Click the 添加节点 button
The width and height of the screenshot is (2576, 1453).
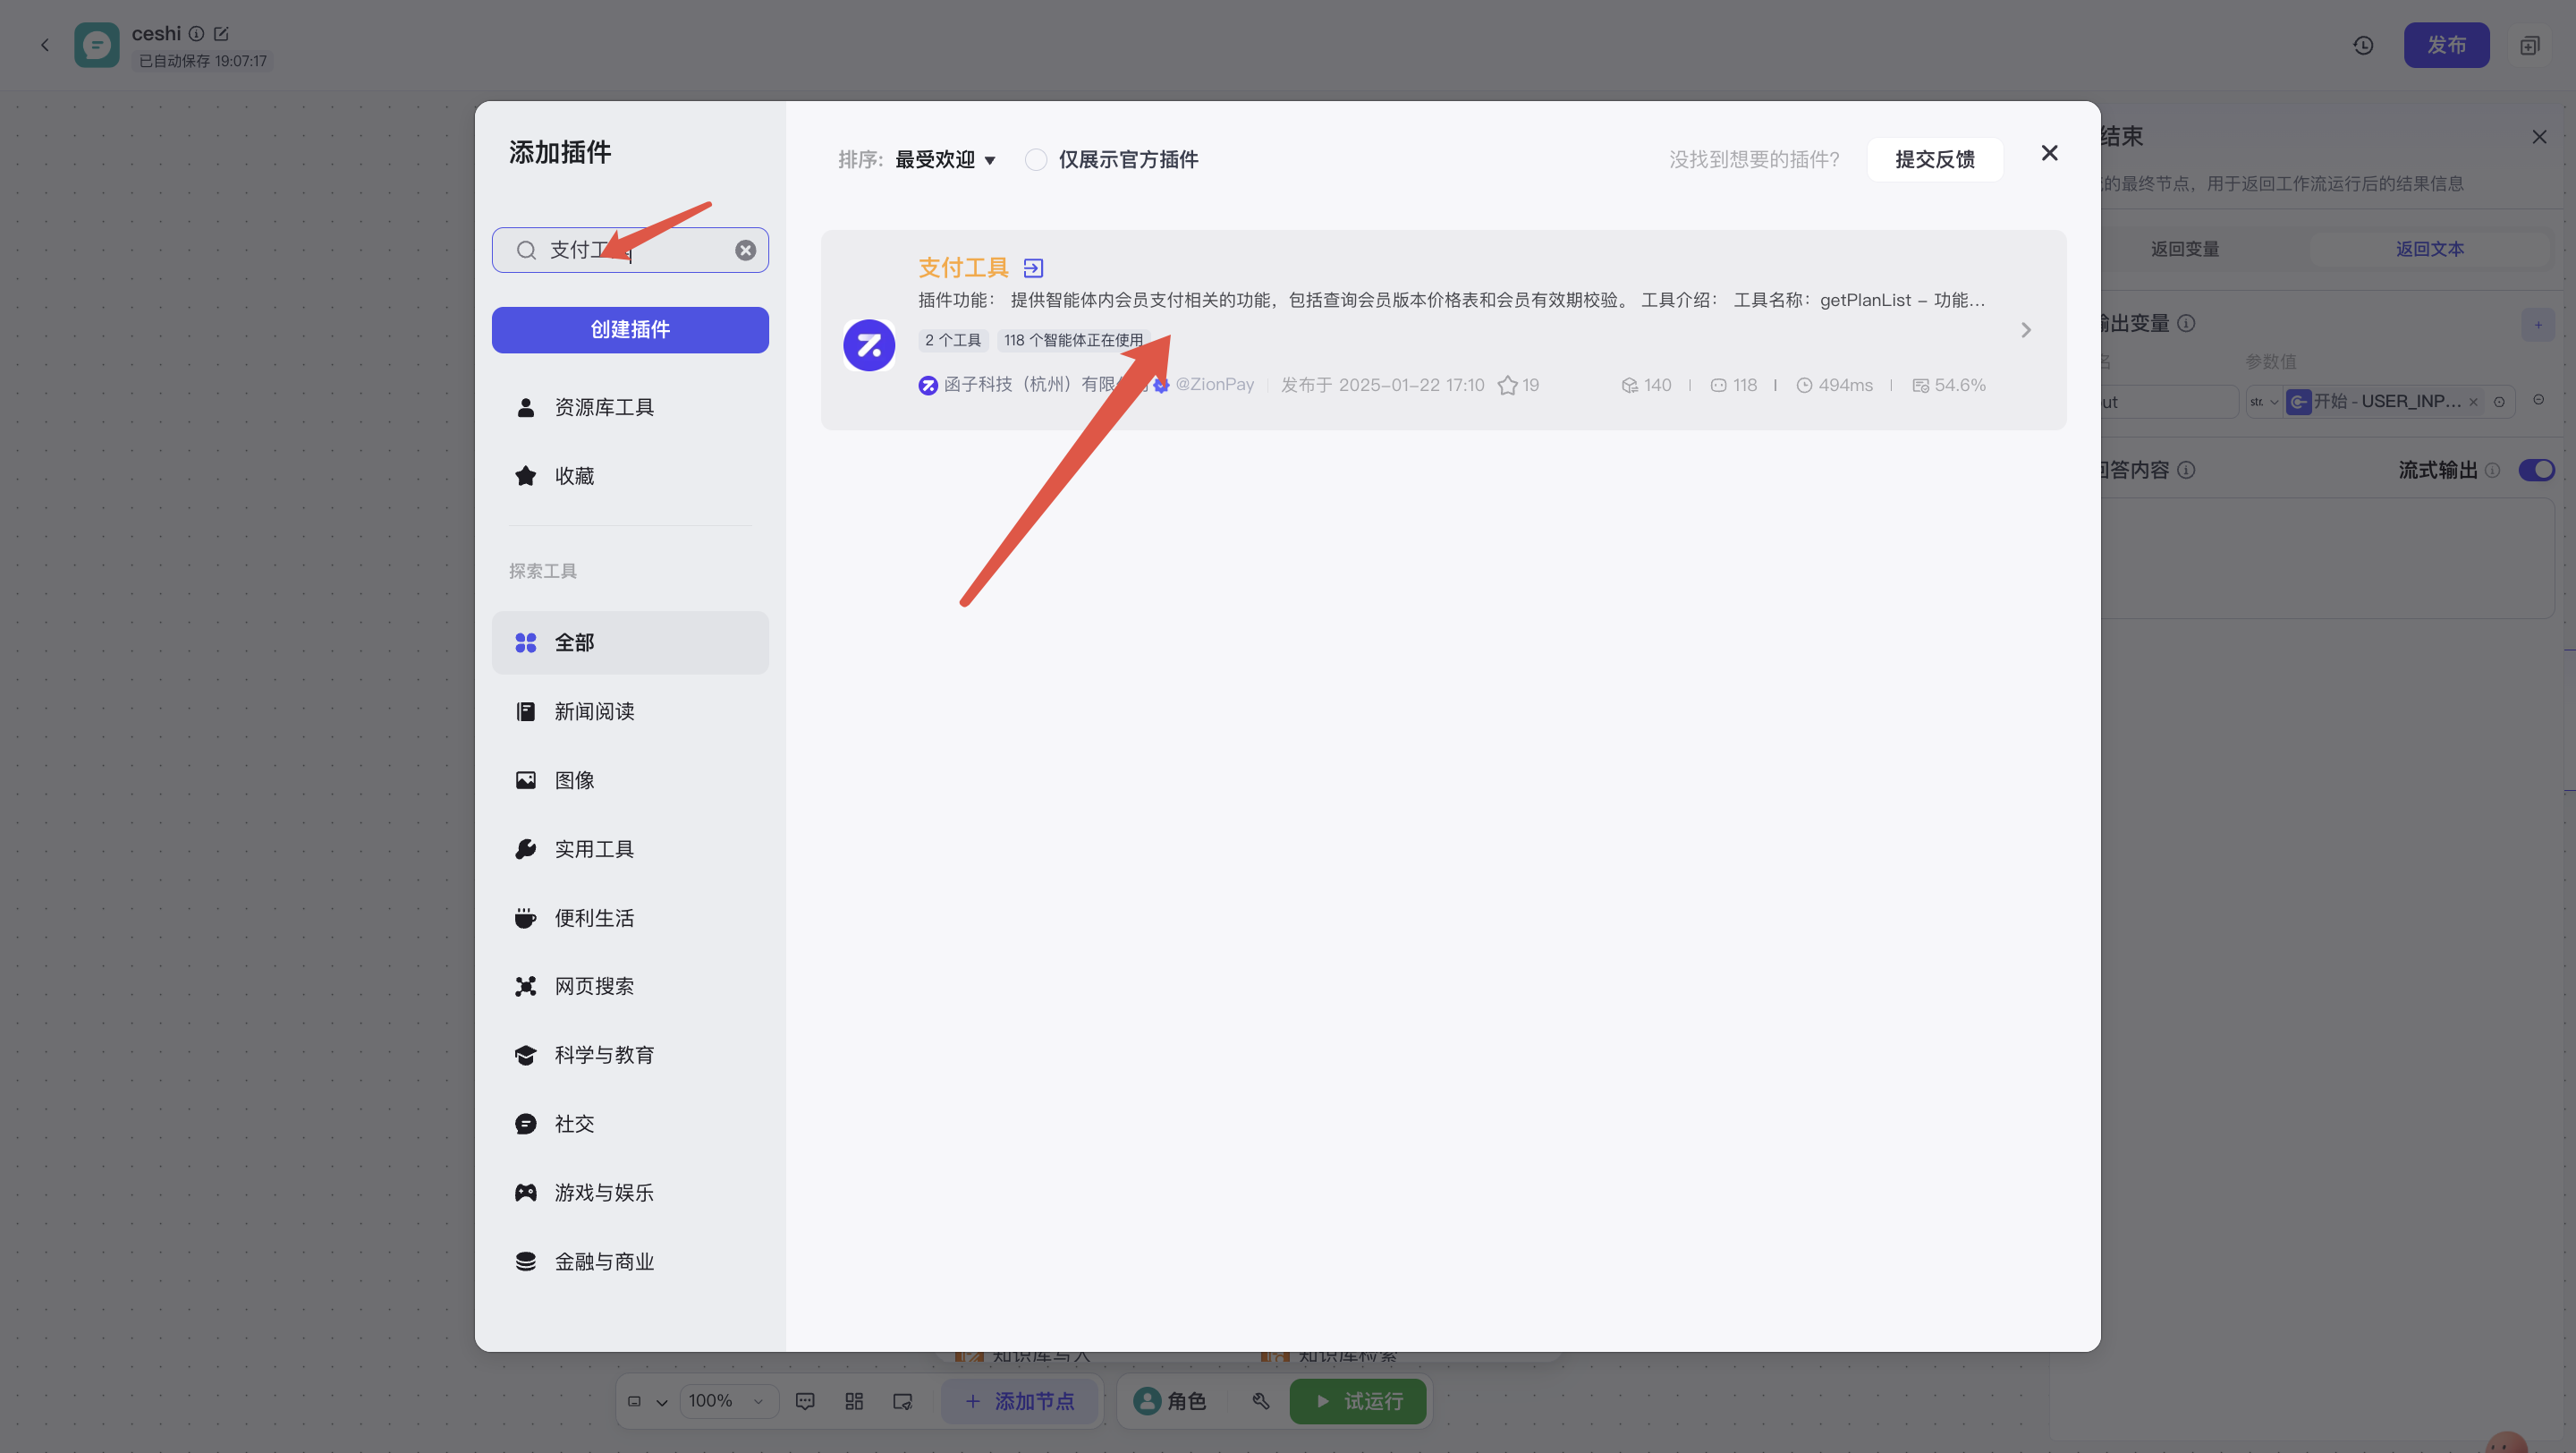coord(1019,1401)
